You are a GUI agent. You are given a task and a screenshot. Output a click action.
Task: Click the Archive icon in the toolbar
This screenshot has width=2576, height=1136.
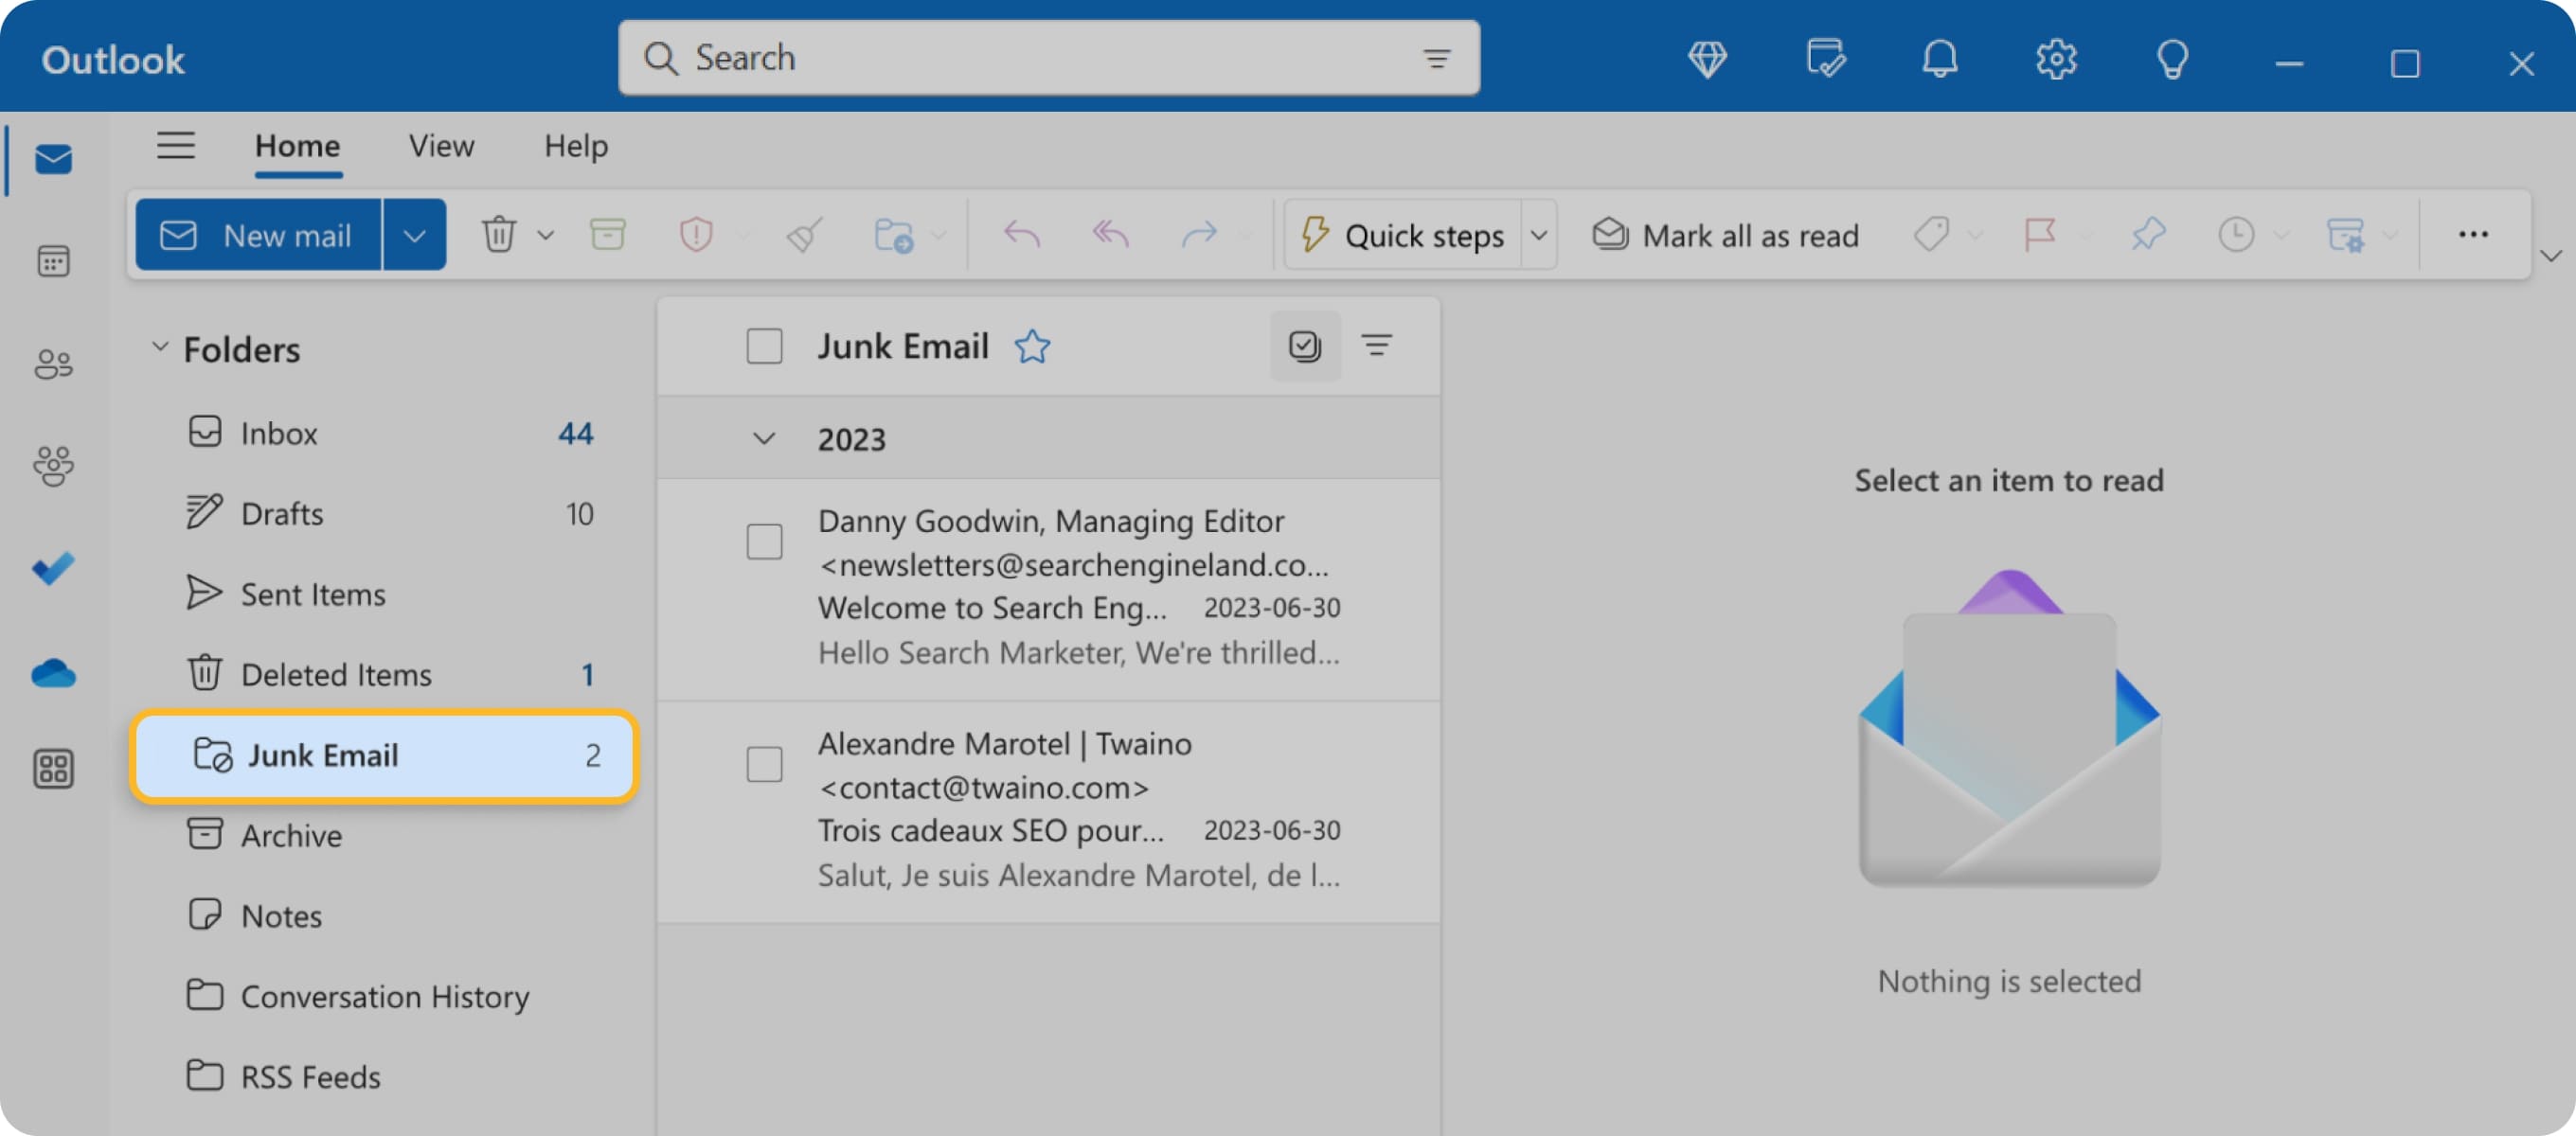tap(607, 234)
